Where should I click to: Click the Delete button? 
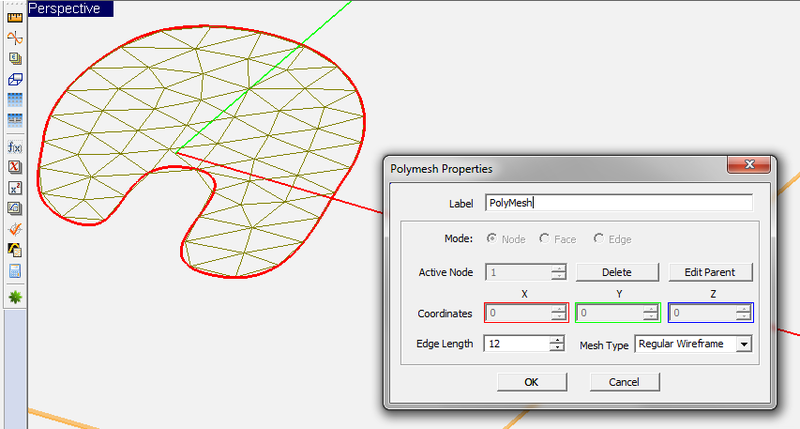[x=617, y=272]
